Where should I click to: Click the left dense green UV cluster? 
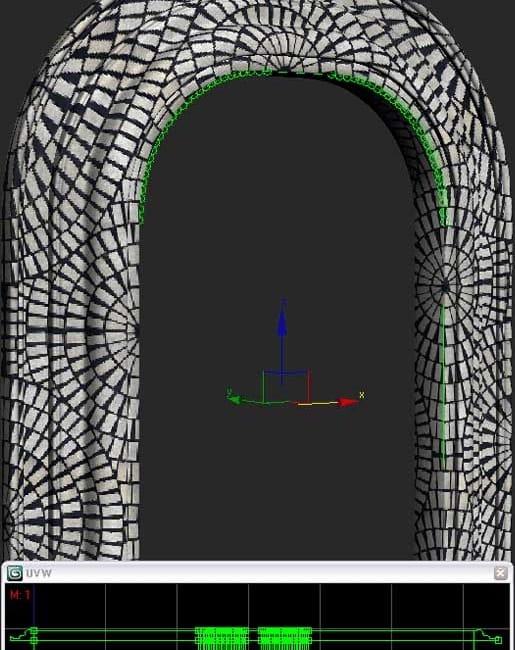coord(222,638)
